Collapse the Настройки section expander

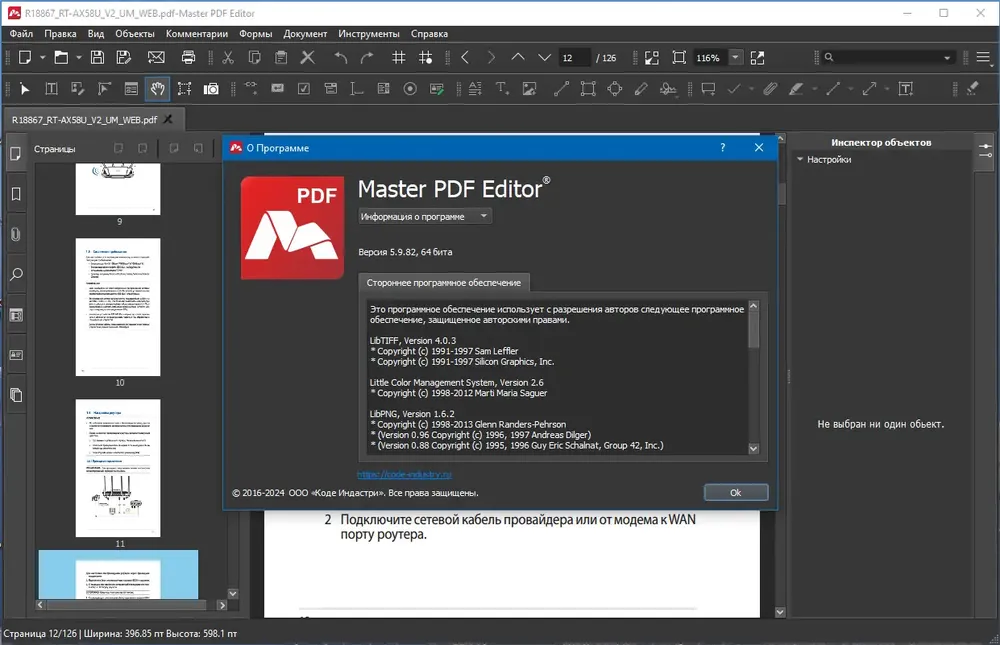click(800, 159)
